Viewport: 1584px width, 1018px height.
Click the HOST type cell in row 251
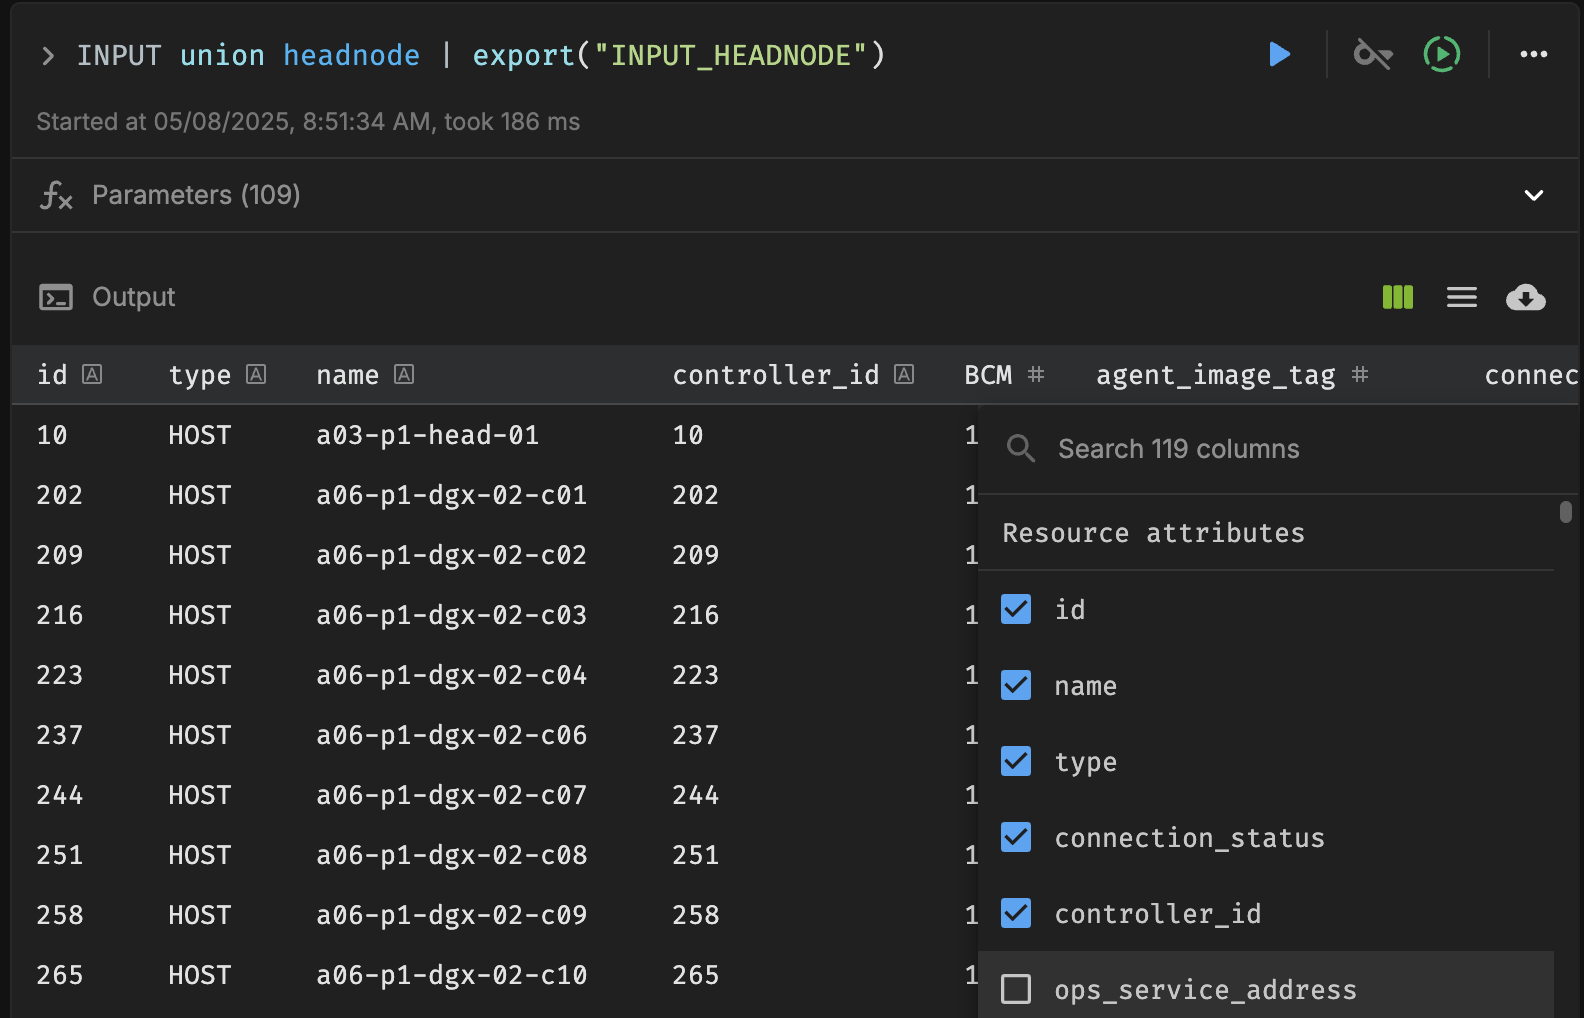tap(200, 855)
